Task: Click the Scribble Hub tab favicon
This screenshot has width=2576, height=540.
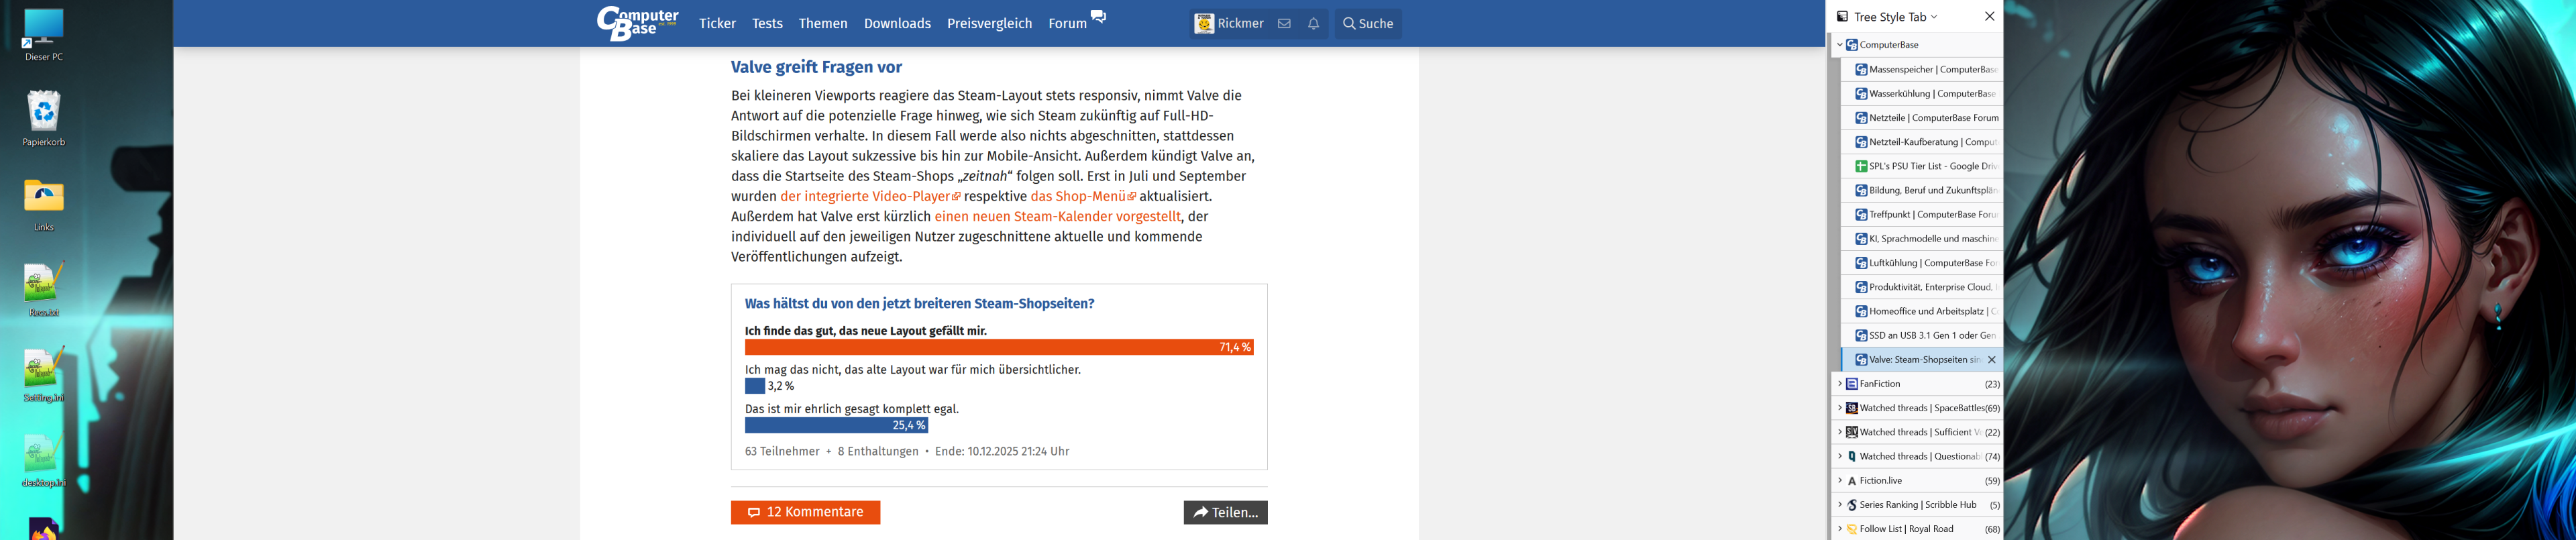Action: pos(1852,505)
